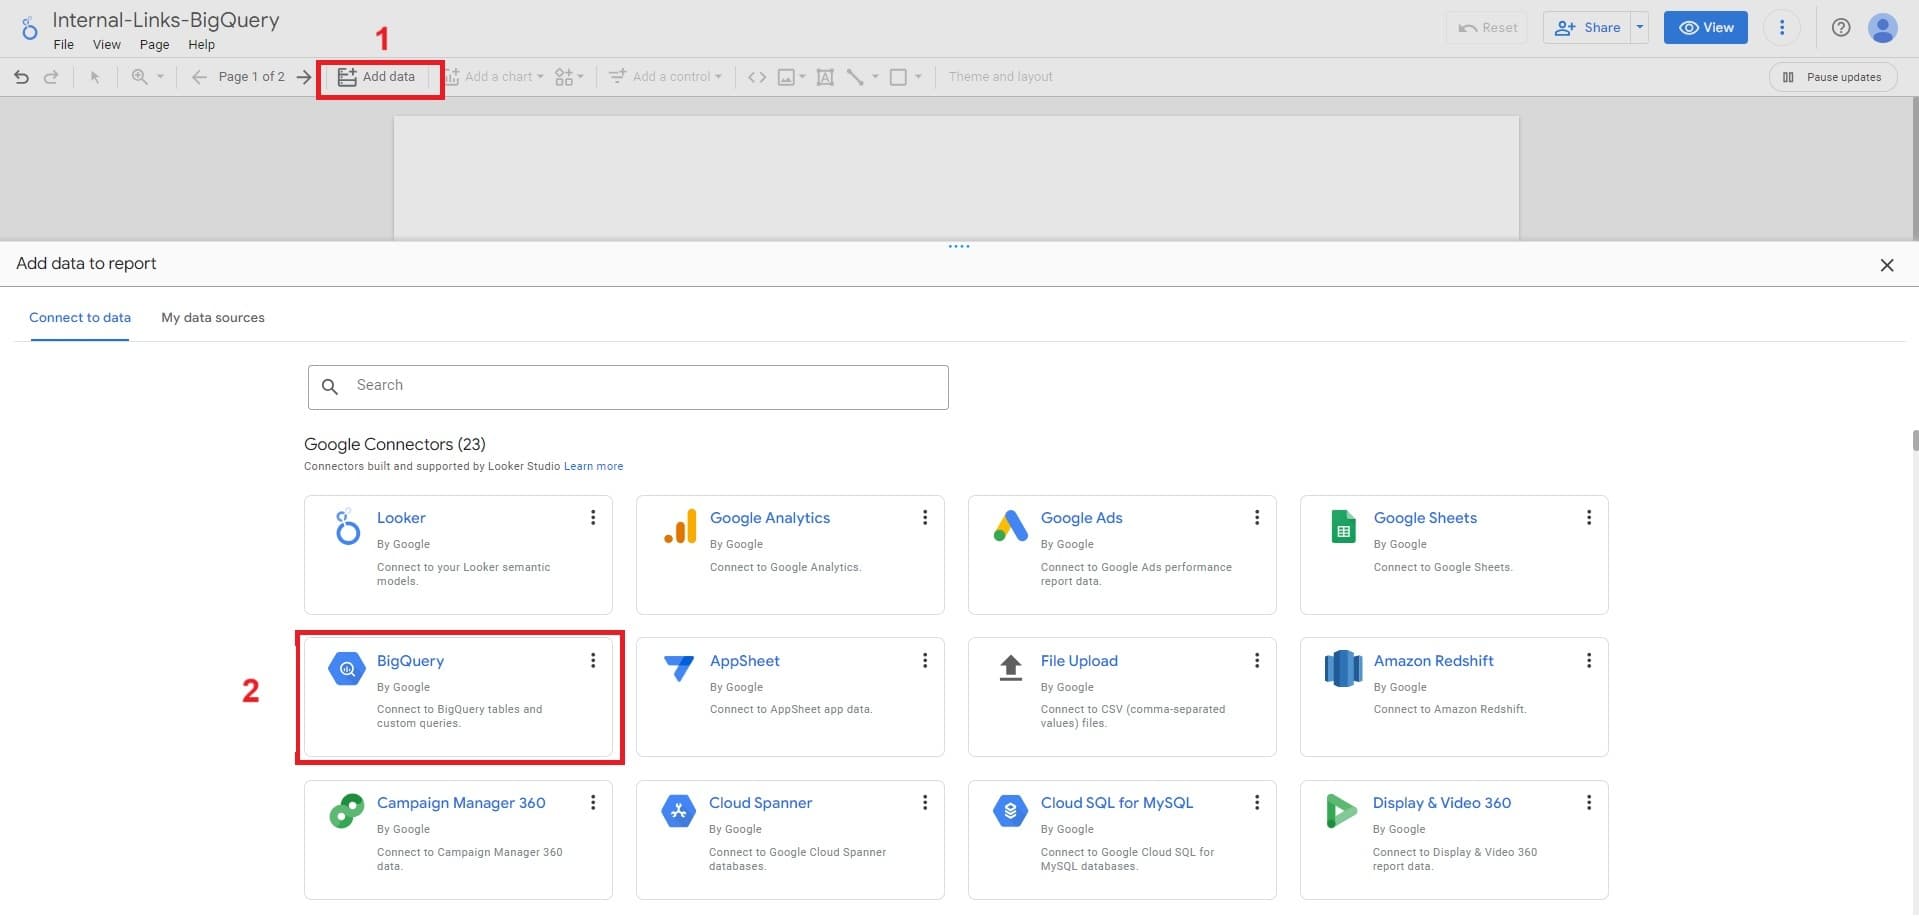Select the Google Analytics connector icon
Screen dimensions: 1919x916
point(680,526)
